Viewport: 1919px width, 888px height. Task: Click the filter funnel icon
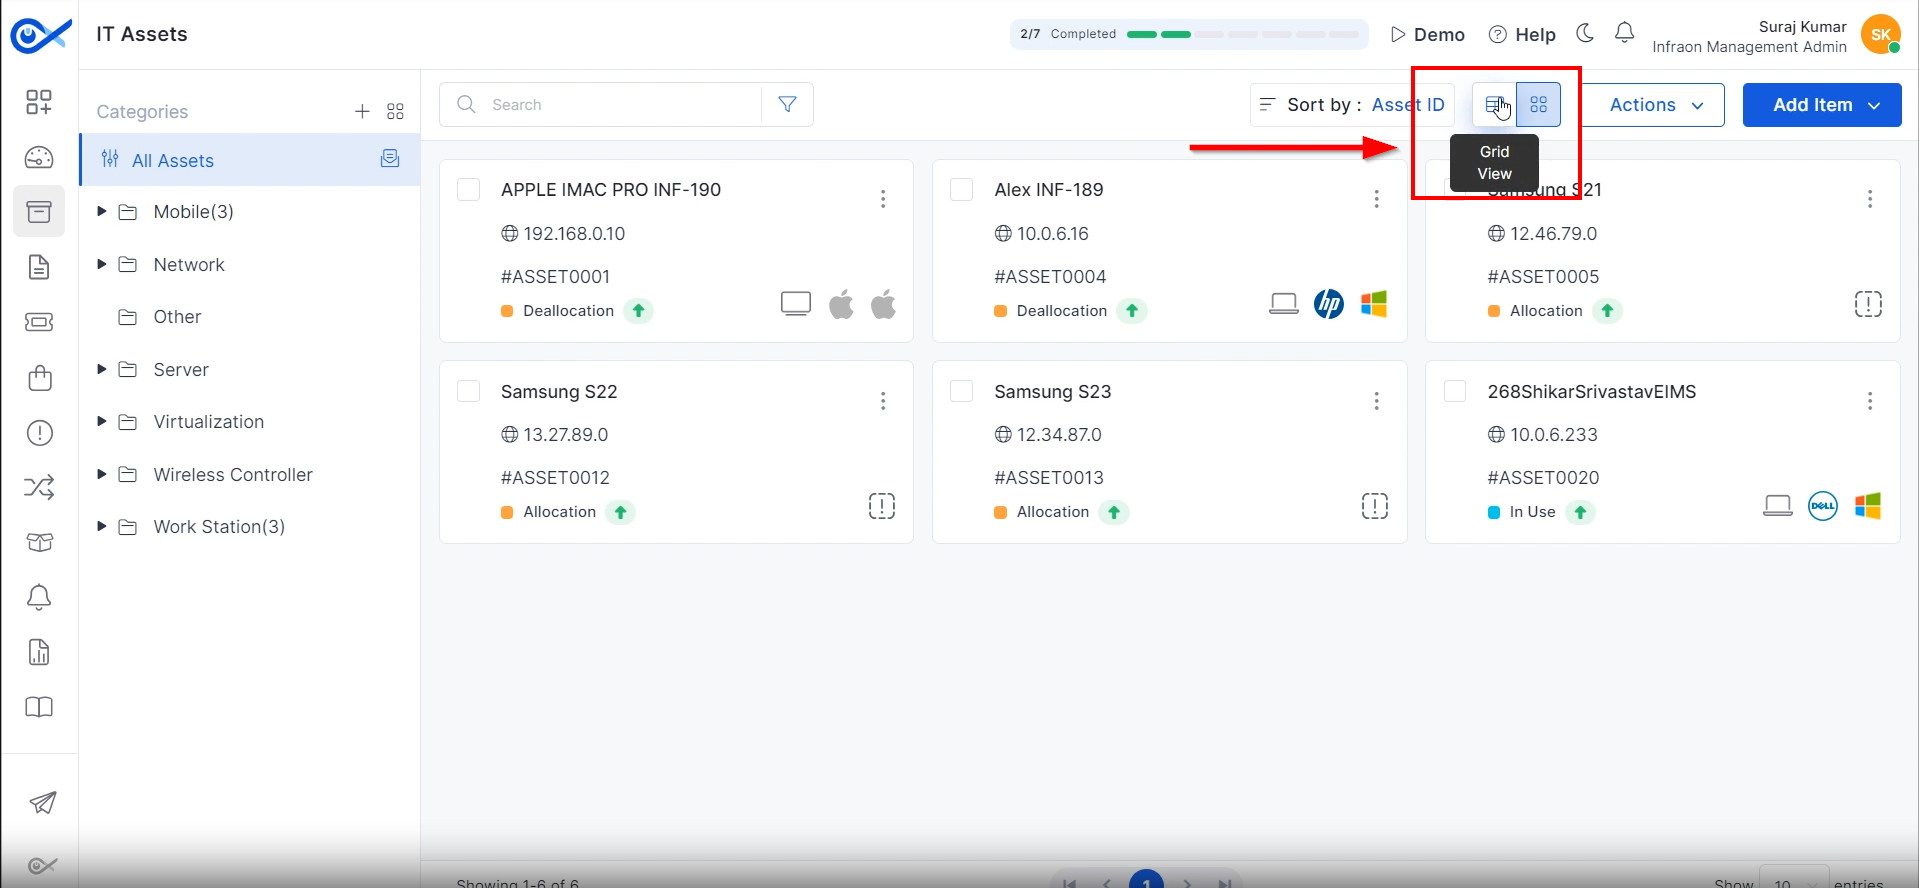(x=787, y=105)
